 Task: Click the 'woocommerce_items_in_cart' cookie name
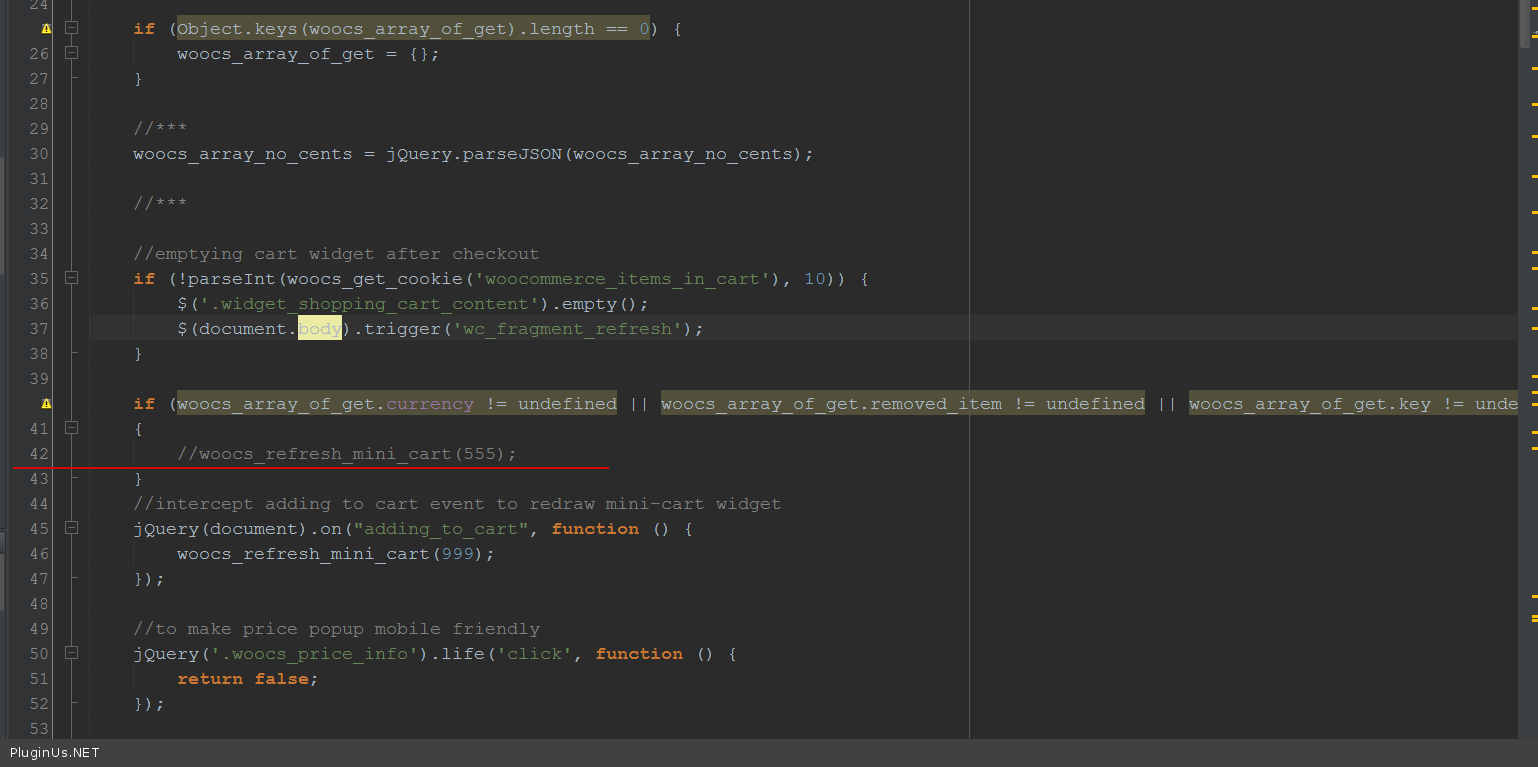click(622, 279)
